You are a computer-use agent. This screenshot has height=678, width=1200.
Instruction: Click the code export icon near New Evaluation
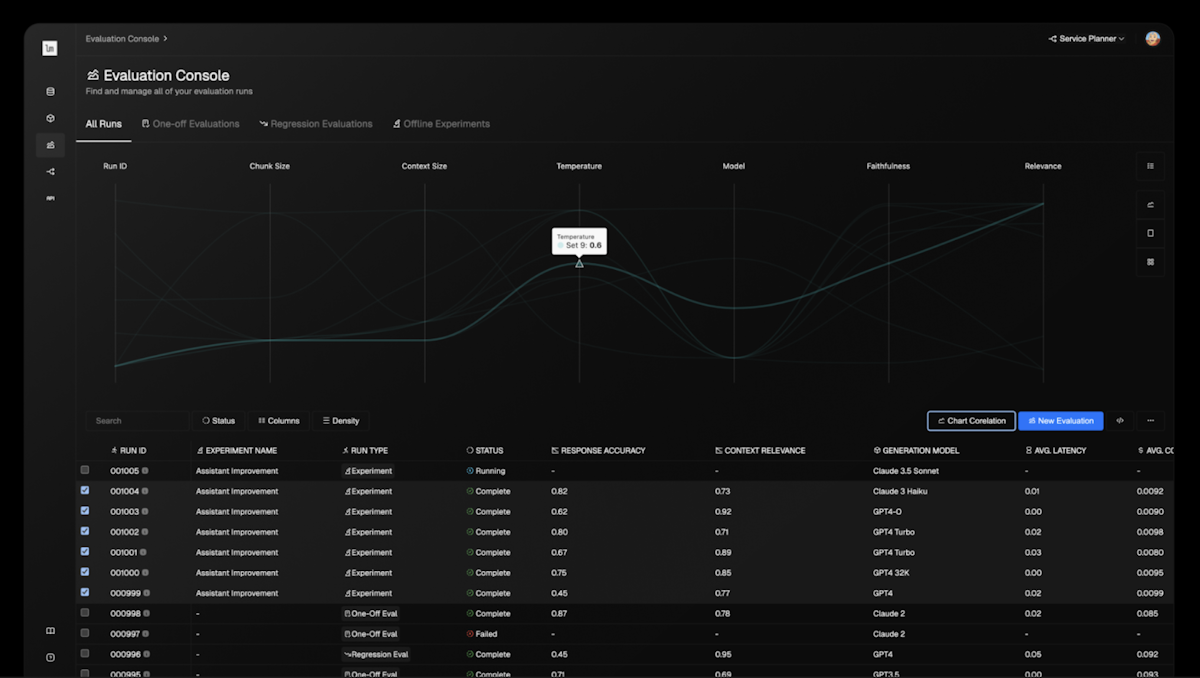[1120, 420]
